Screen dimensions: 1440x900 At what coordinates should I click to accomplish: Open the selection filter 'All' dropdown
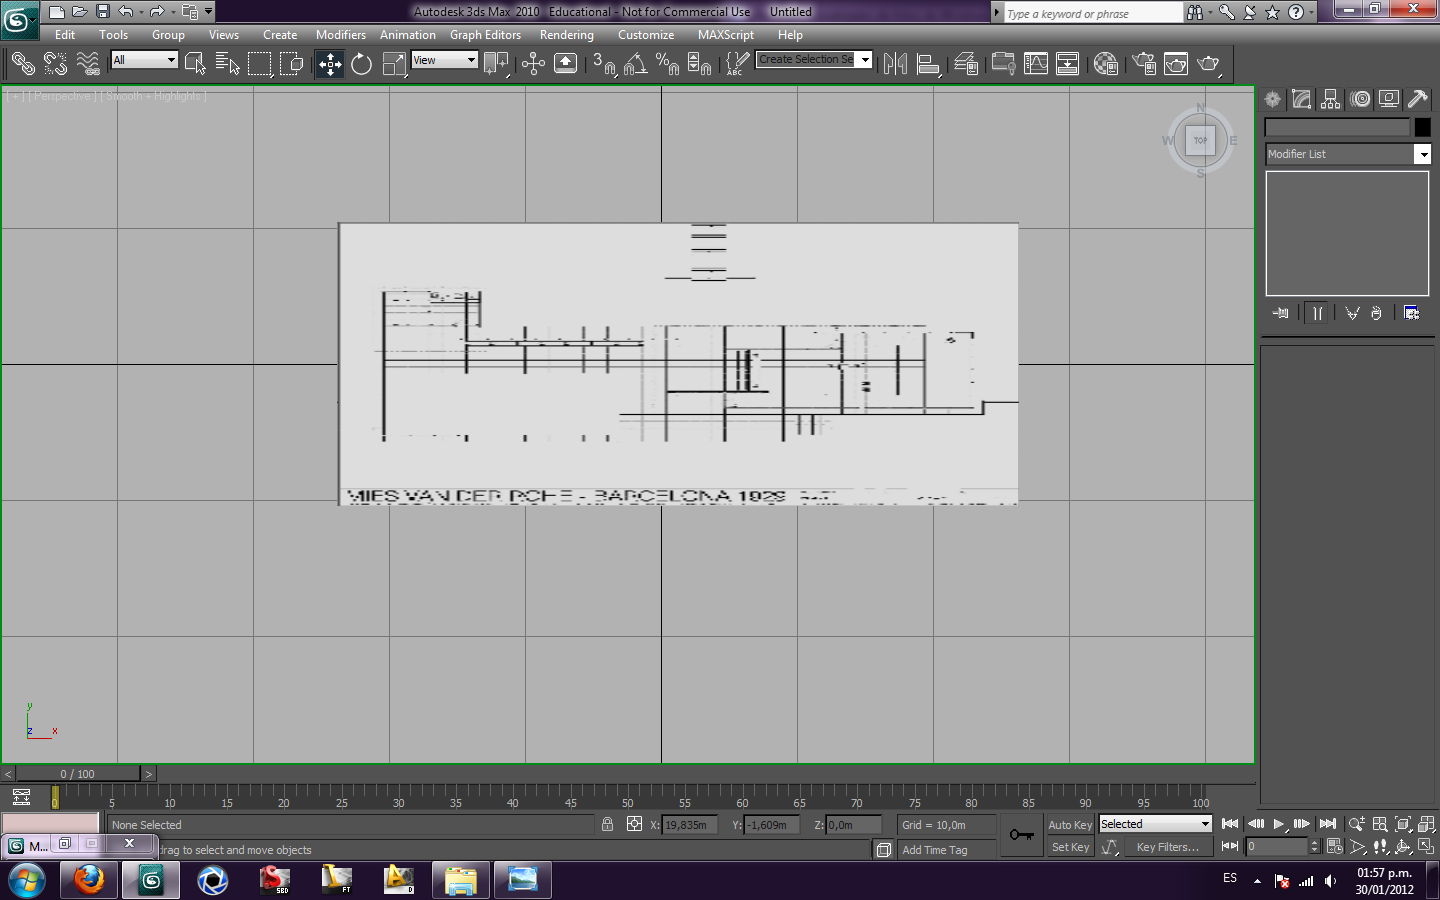(144, 60)
